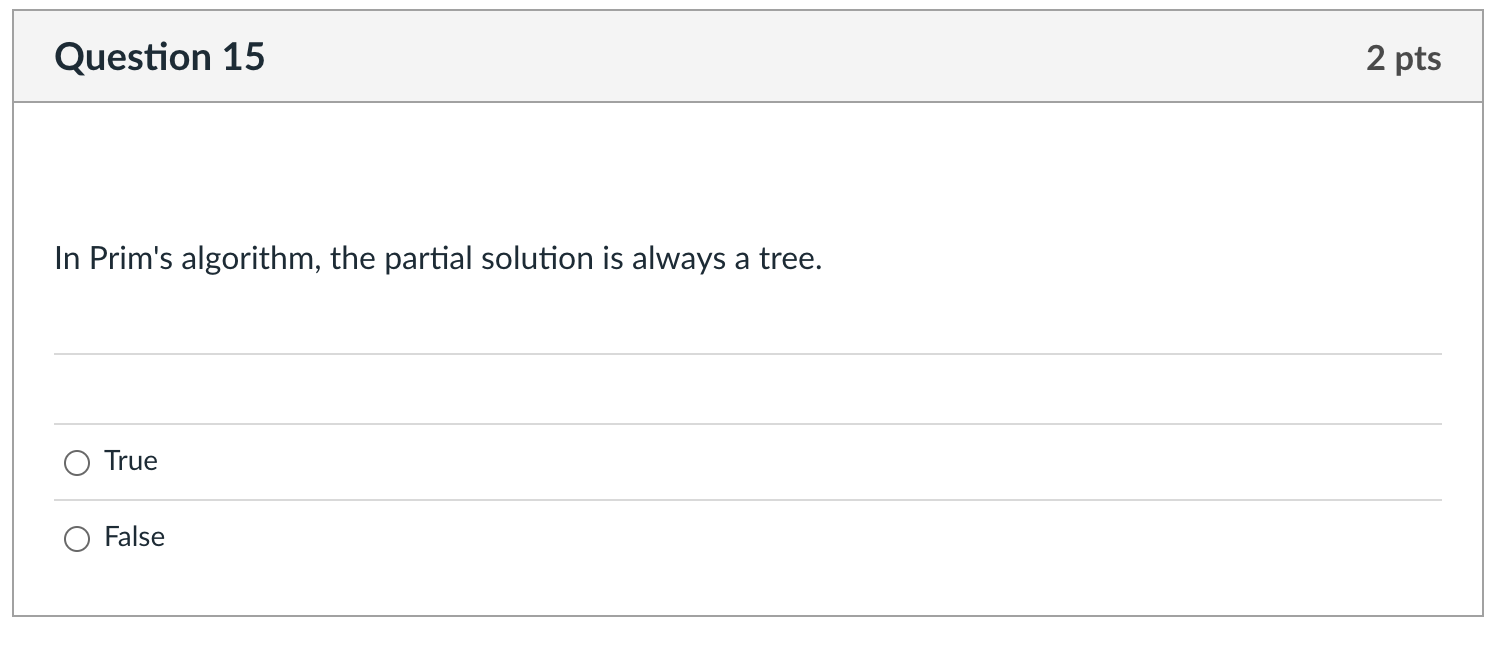This screenshot has width=1498, height=646.
Task: Click the row containing the False option
Action: click(400, 538)
